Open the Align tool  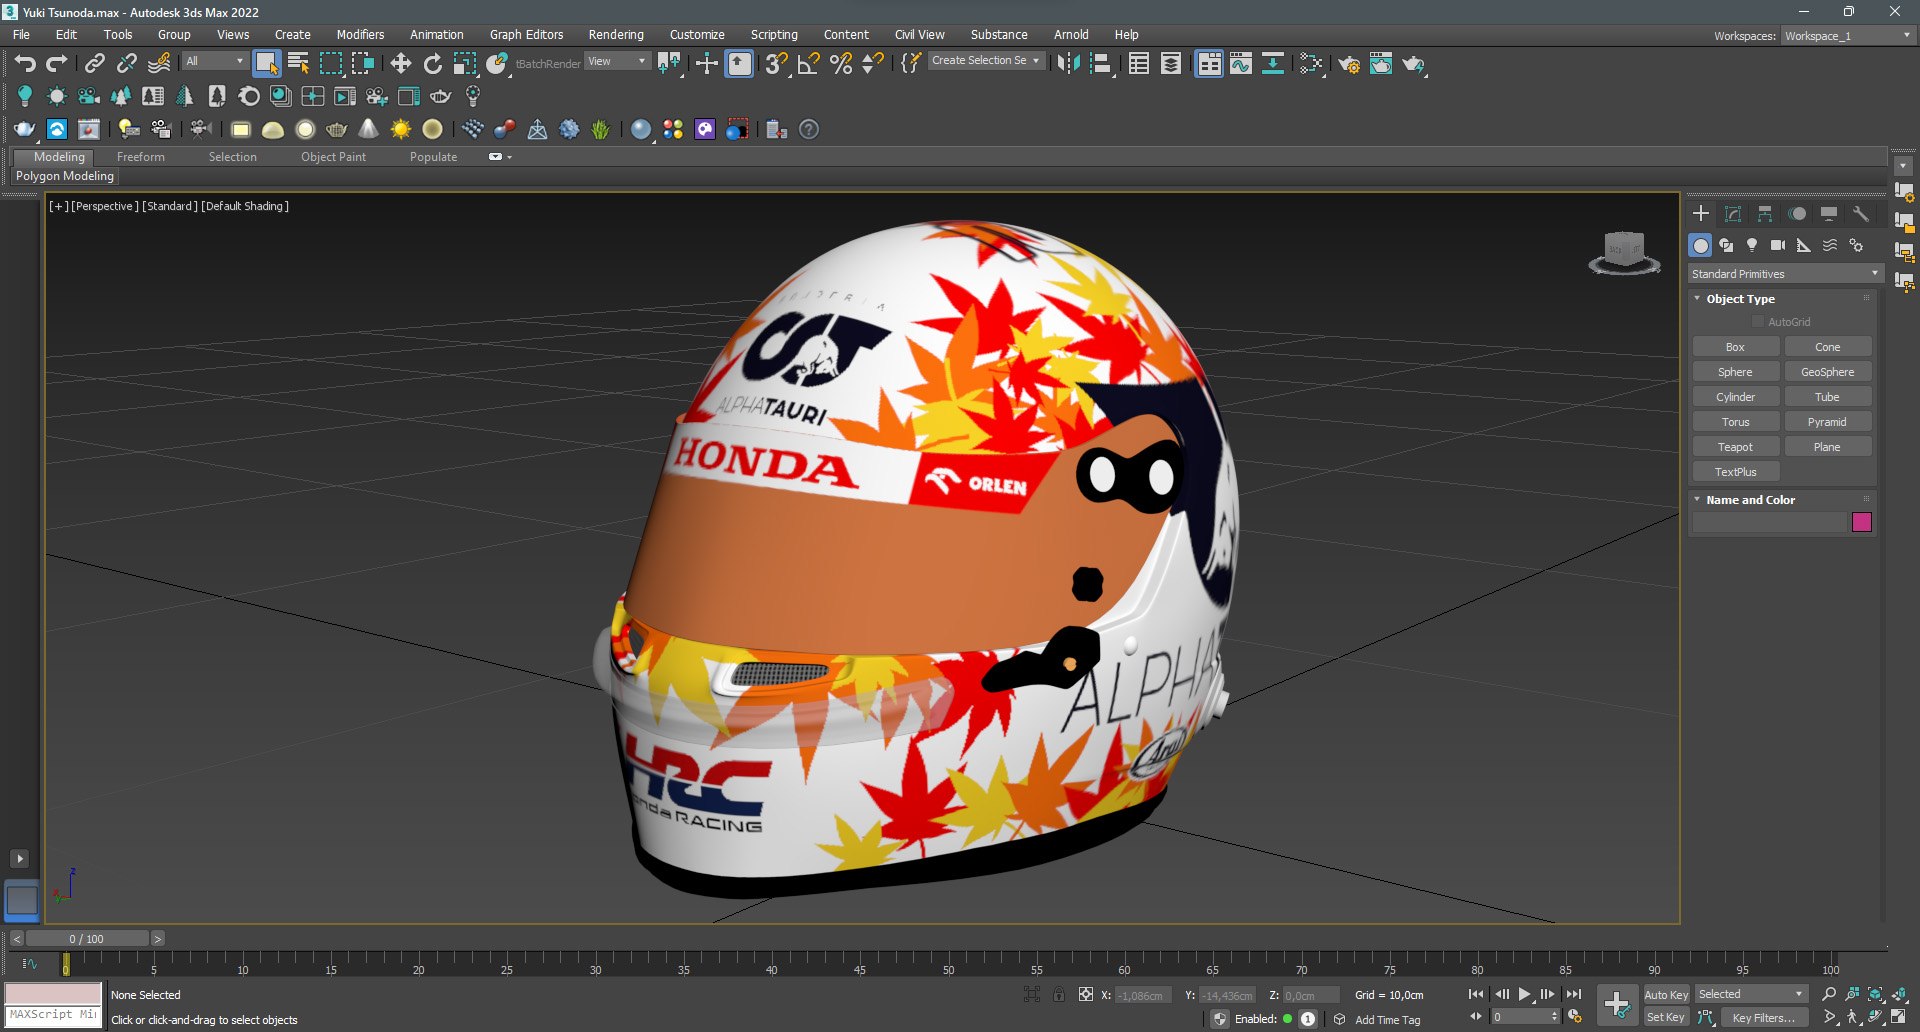click(x=1101, y=64)
